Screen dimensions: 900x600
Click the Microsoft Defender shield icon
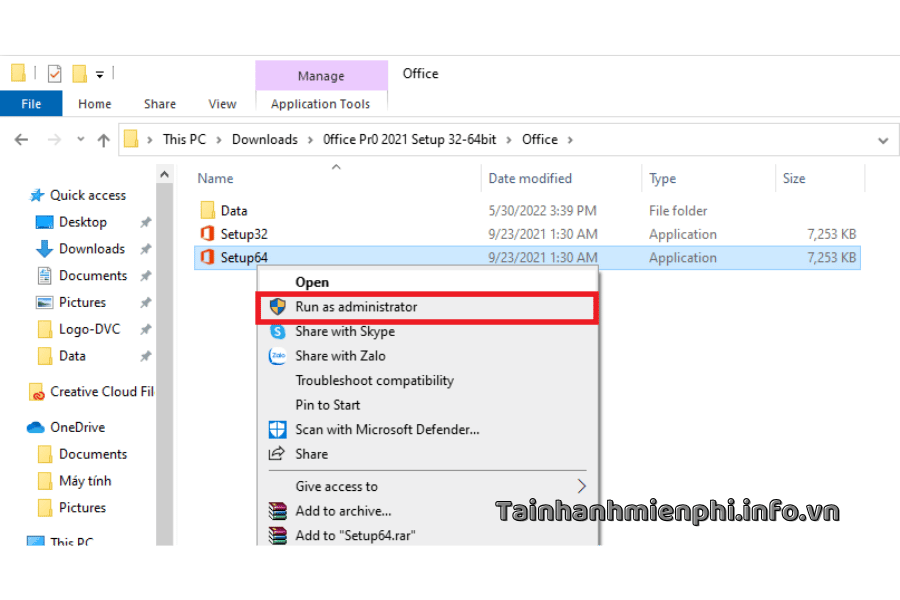(x=278, y=430)
